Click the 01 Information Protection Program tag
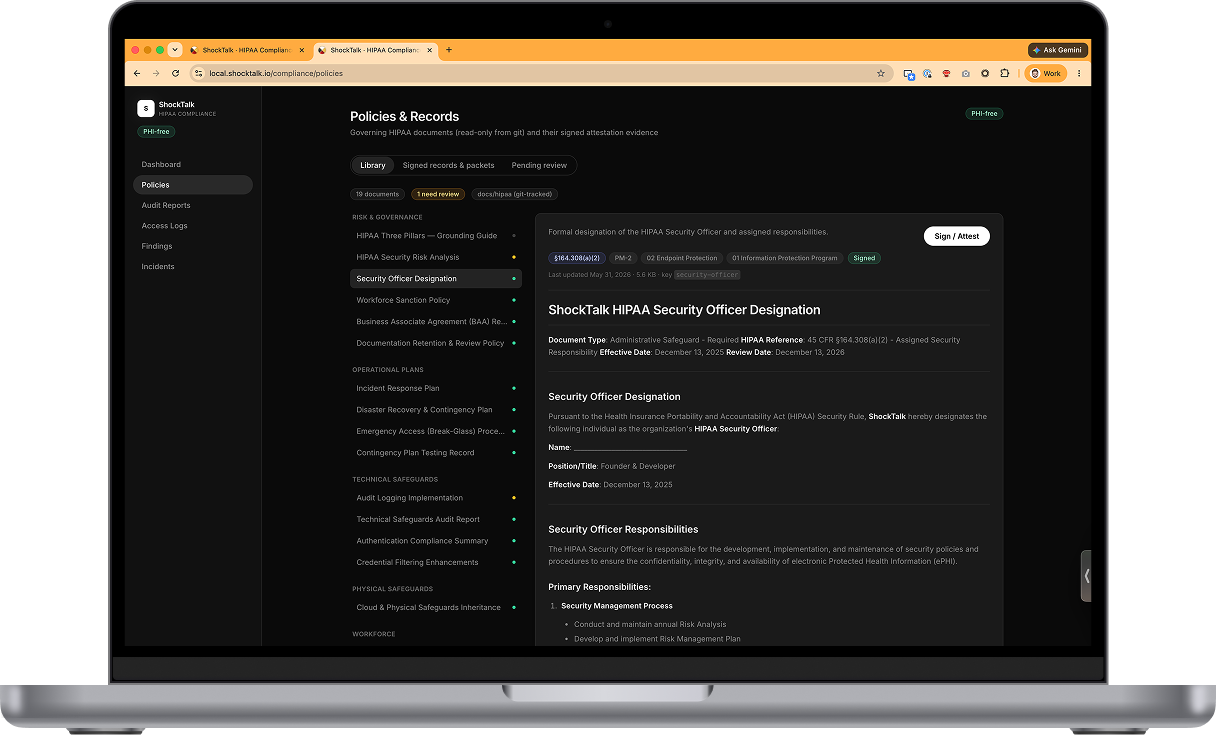The width and height of the screenshot is (1216, 735). tap(785, 258)
